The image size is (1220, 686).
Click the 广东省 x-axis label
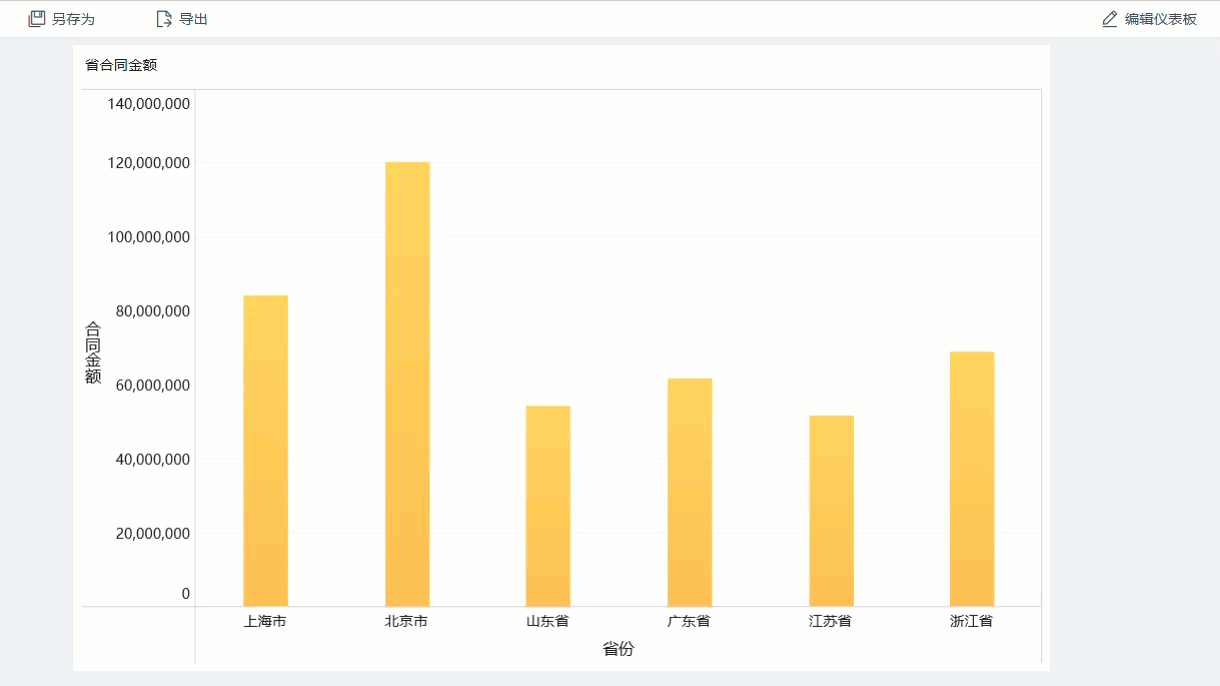click(x=689, y=621)
